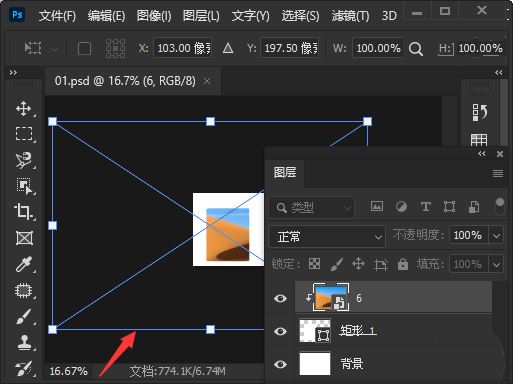Open the table-like panel icon on right dock
The height and width of the screenshot is (384, 513).
(x=479, y=140)
